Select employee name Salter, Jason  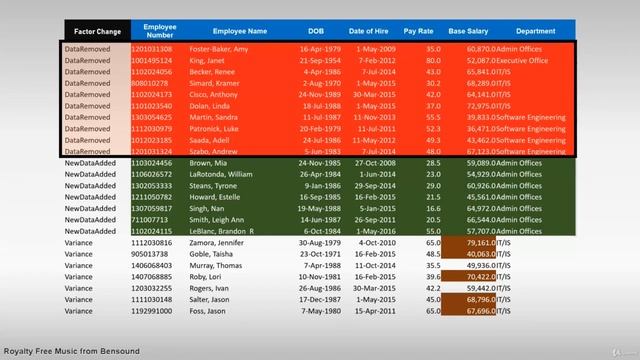click(209, 300)
